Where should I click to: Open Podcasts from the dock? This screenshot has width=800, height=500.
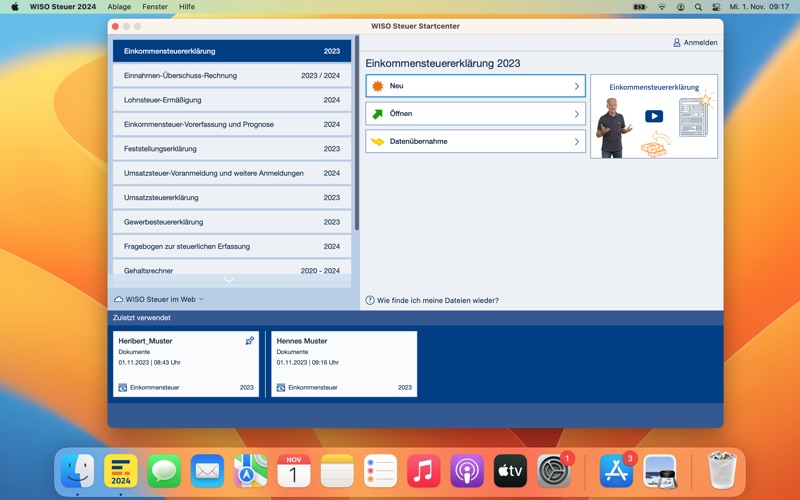(467, 470)
